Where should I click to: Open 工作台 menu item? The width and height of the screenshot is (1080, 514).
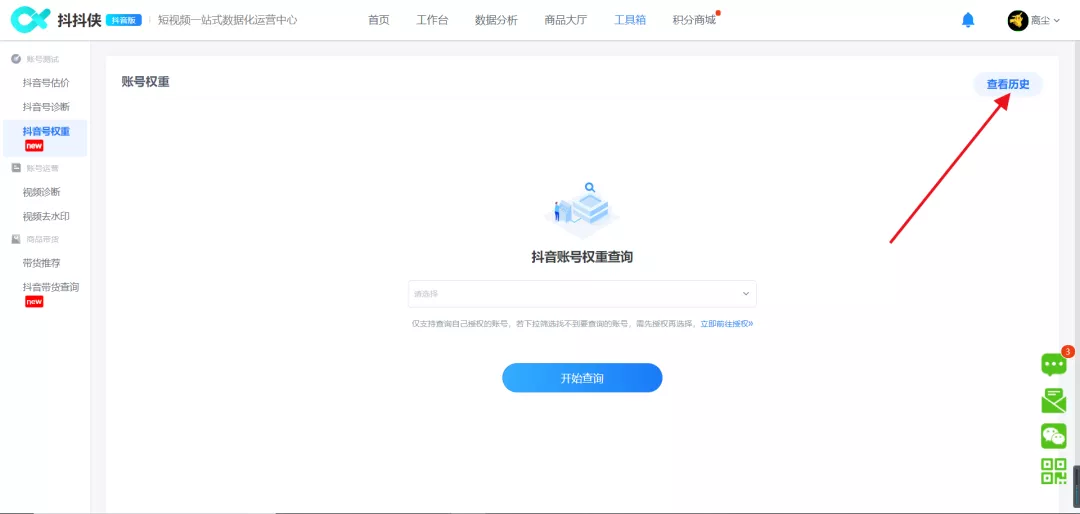(x=433, y=20)
